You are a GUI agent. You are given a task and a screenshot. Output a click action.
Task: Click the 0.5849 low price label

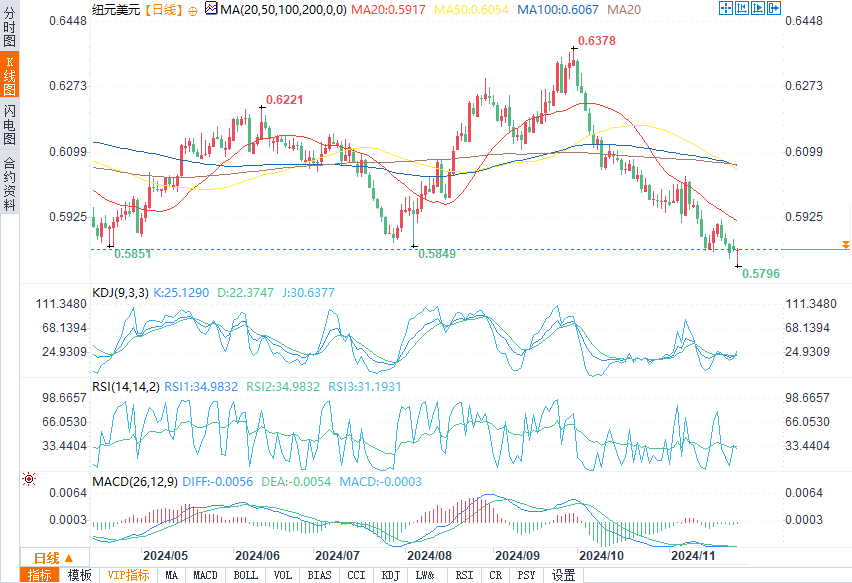[x=437, y=254]
